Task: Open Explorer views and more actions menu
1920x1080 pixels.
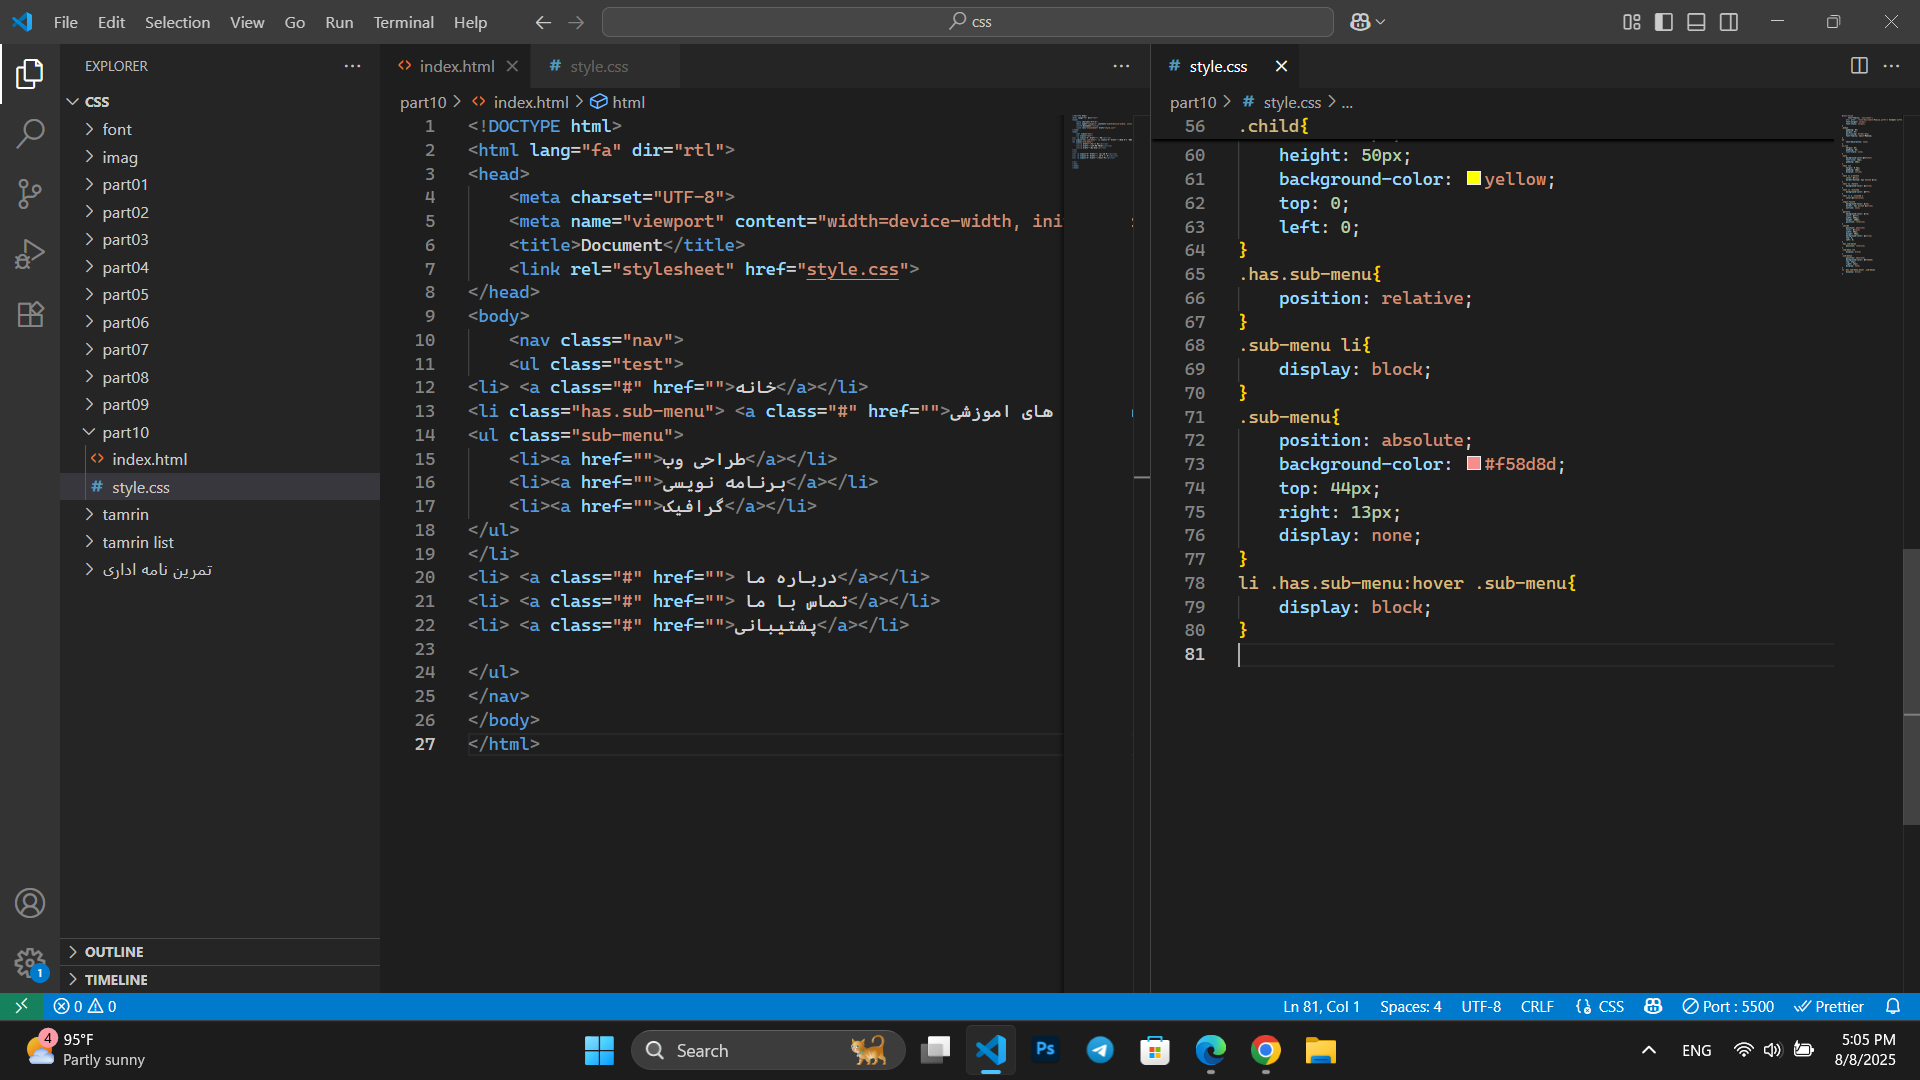Action: pyautogui.click(x=352, y=66)
